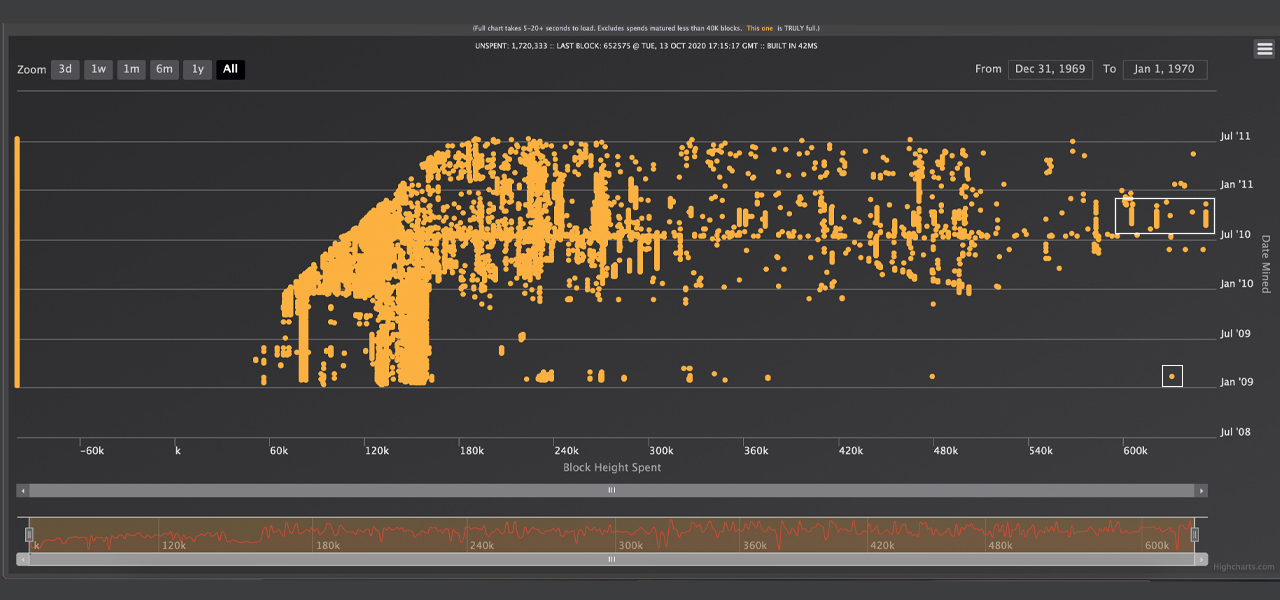Click the 'Block Height Spent' axis title
Image resolution: width=1280 pixels, height=600 pixels.
tap(612, 467)
